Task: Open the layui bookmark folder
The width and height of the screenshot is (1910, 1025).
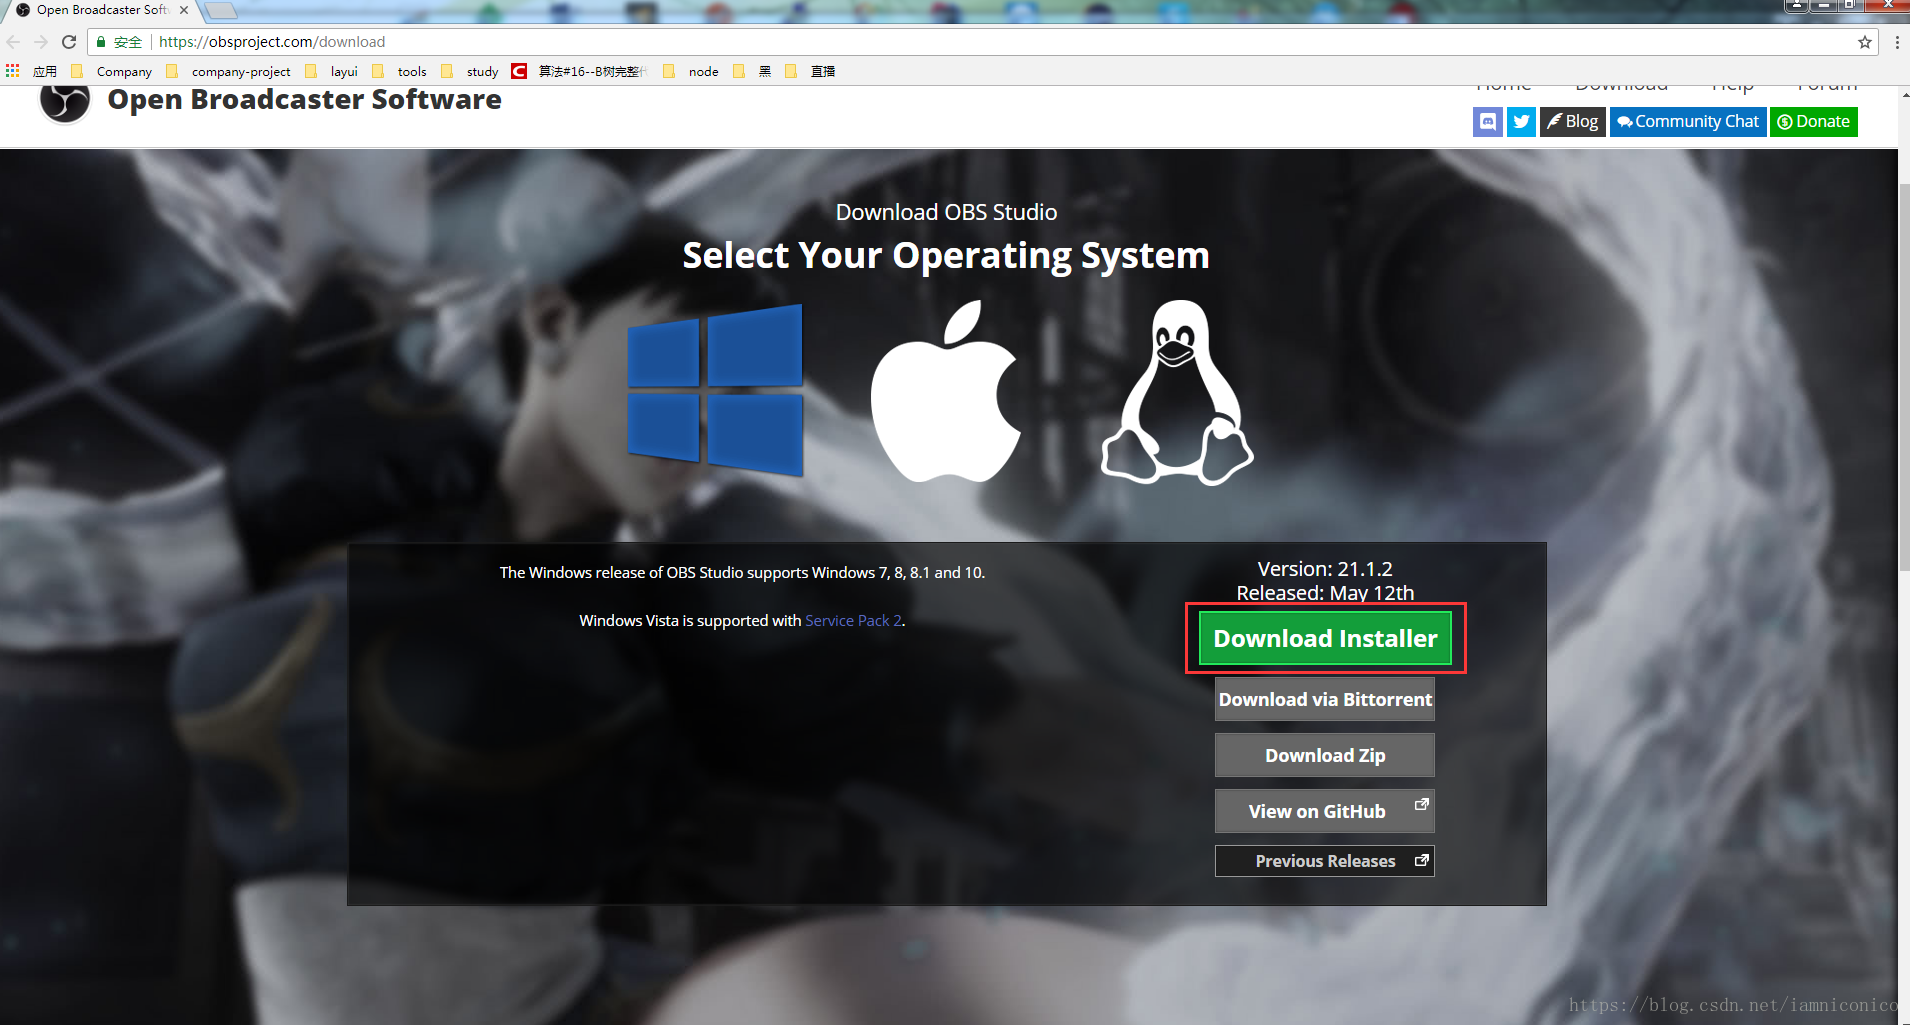Action: click(x=331, y=71)
